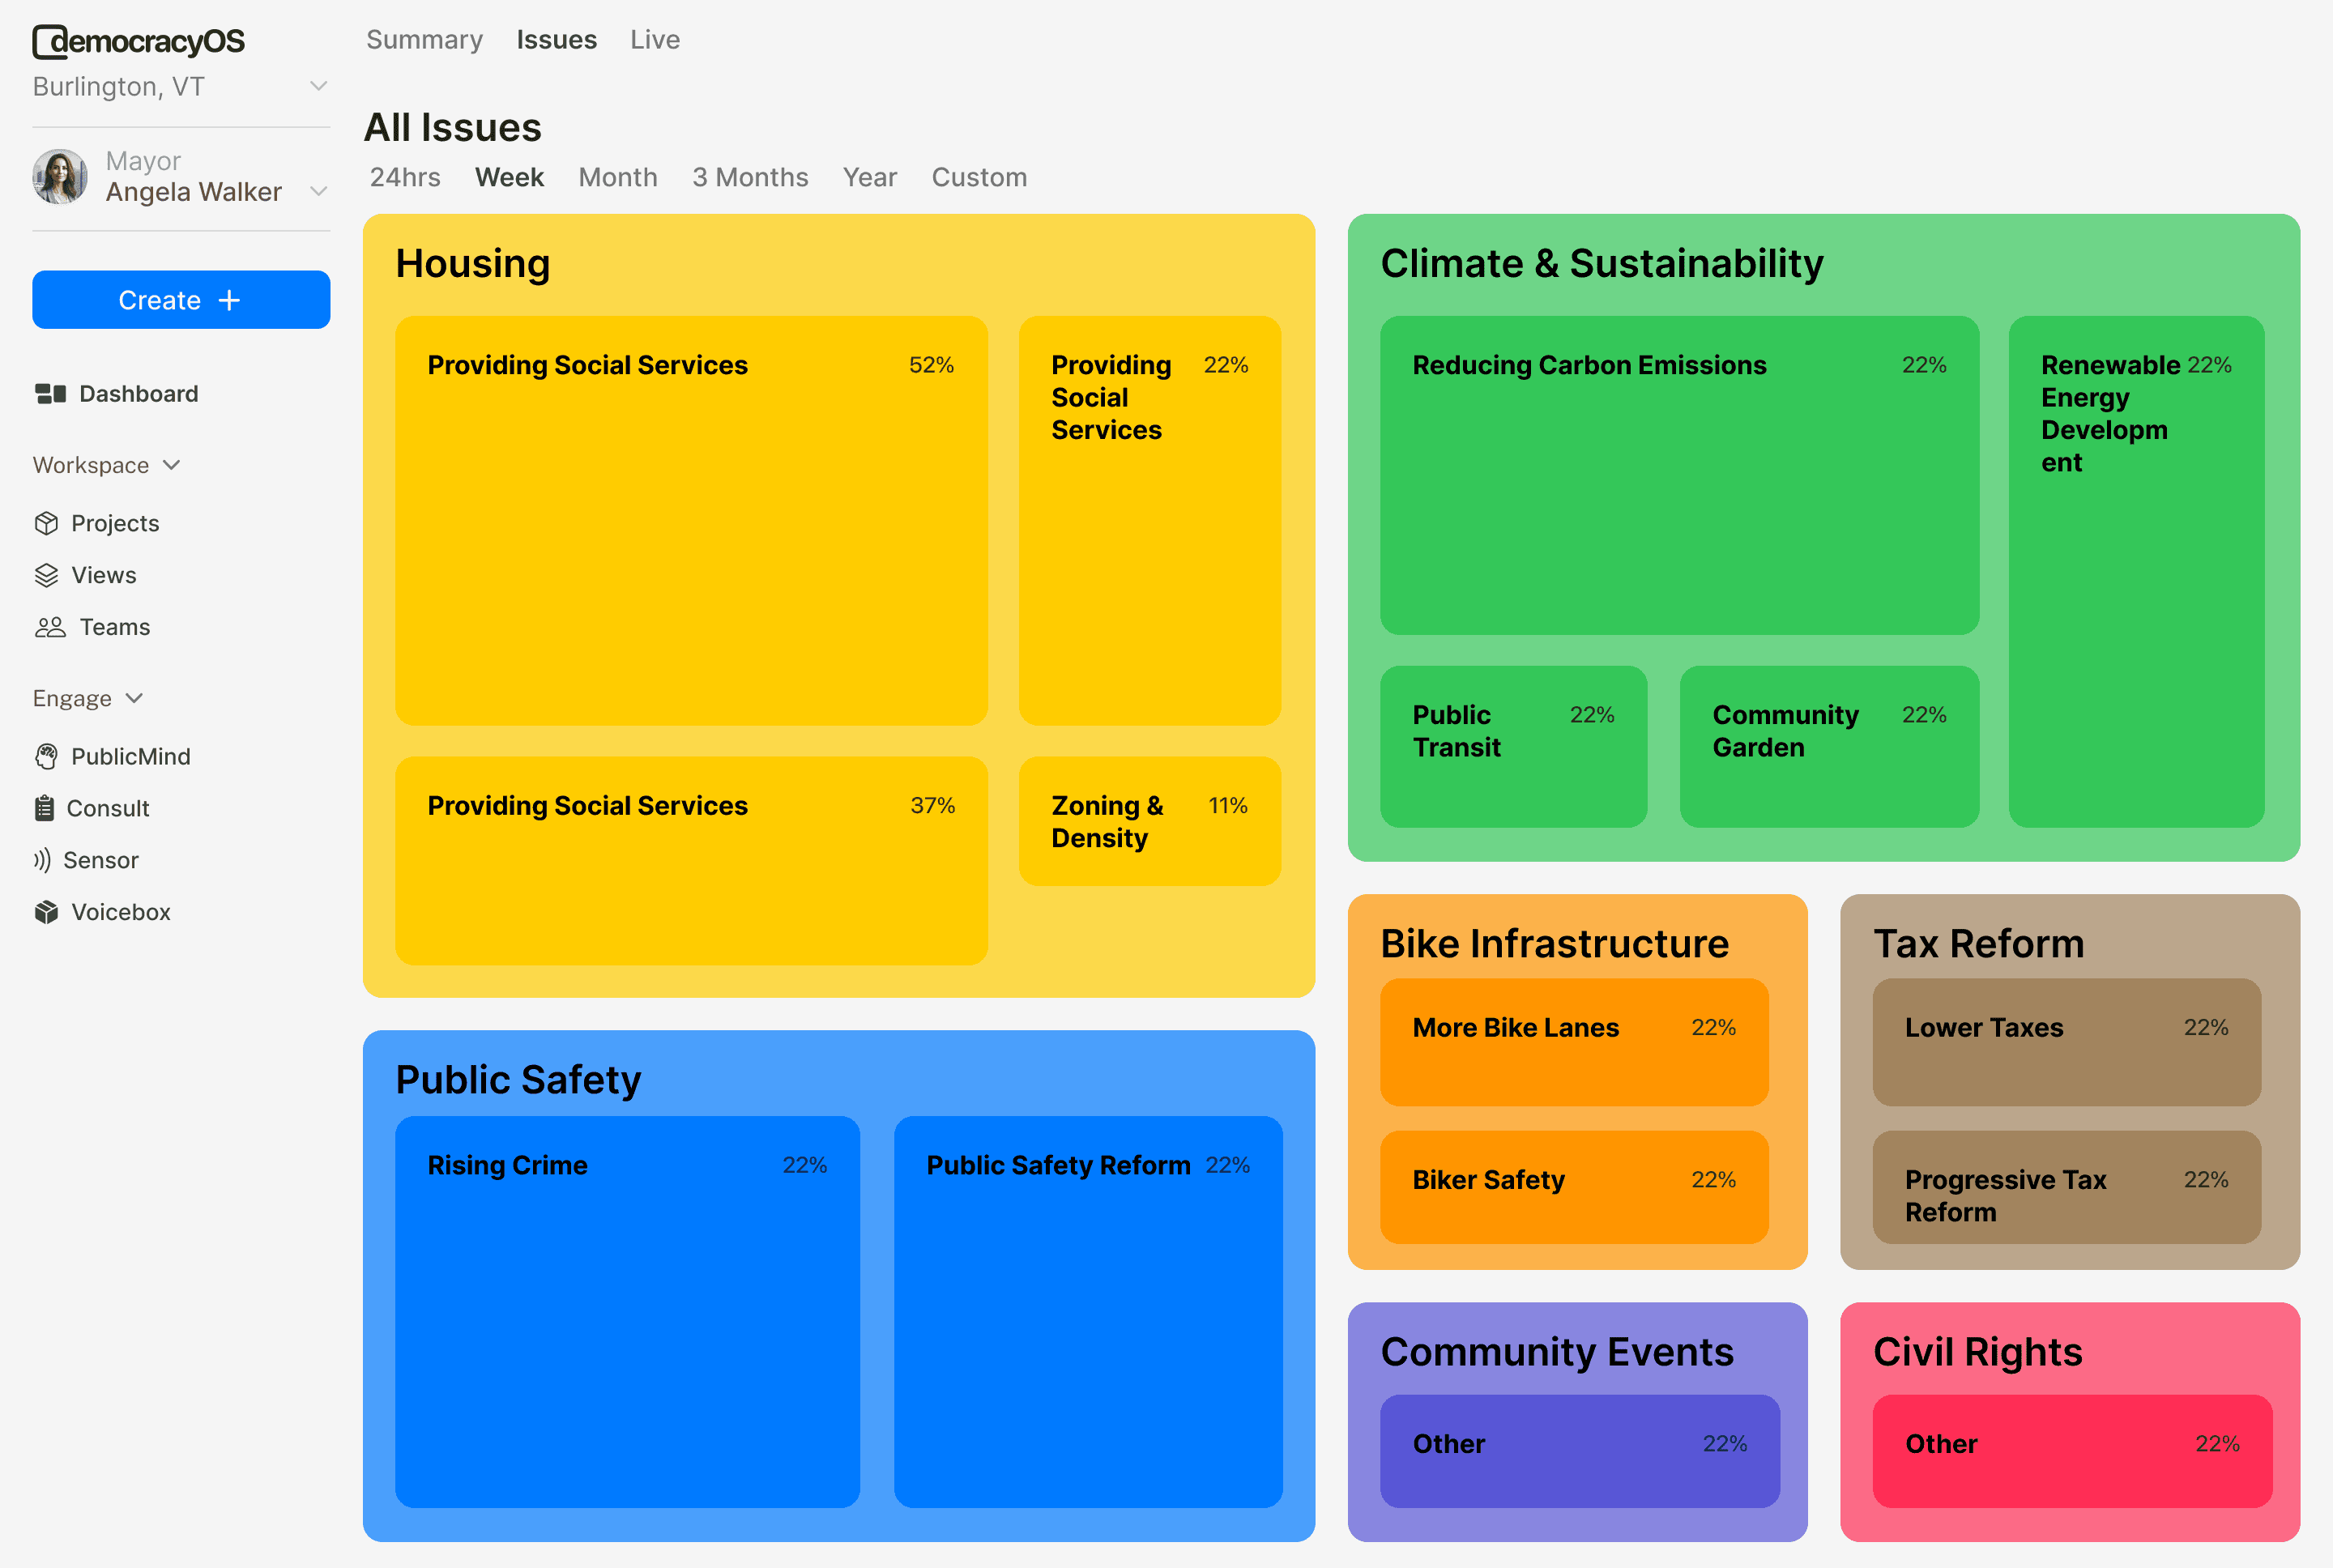Viewport: 2333px width, 1568px height.
Task: Expand the Burlington, VT city dropdown
Action: pyautogui.click(x=318, y=86)
